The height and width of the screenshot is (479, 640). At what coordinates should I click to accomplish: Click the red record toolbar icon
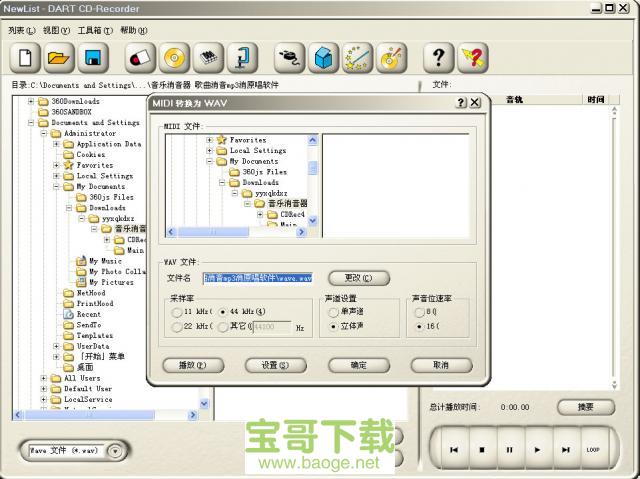140,58
